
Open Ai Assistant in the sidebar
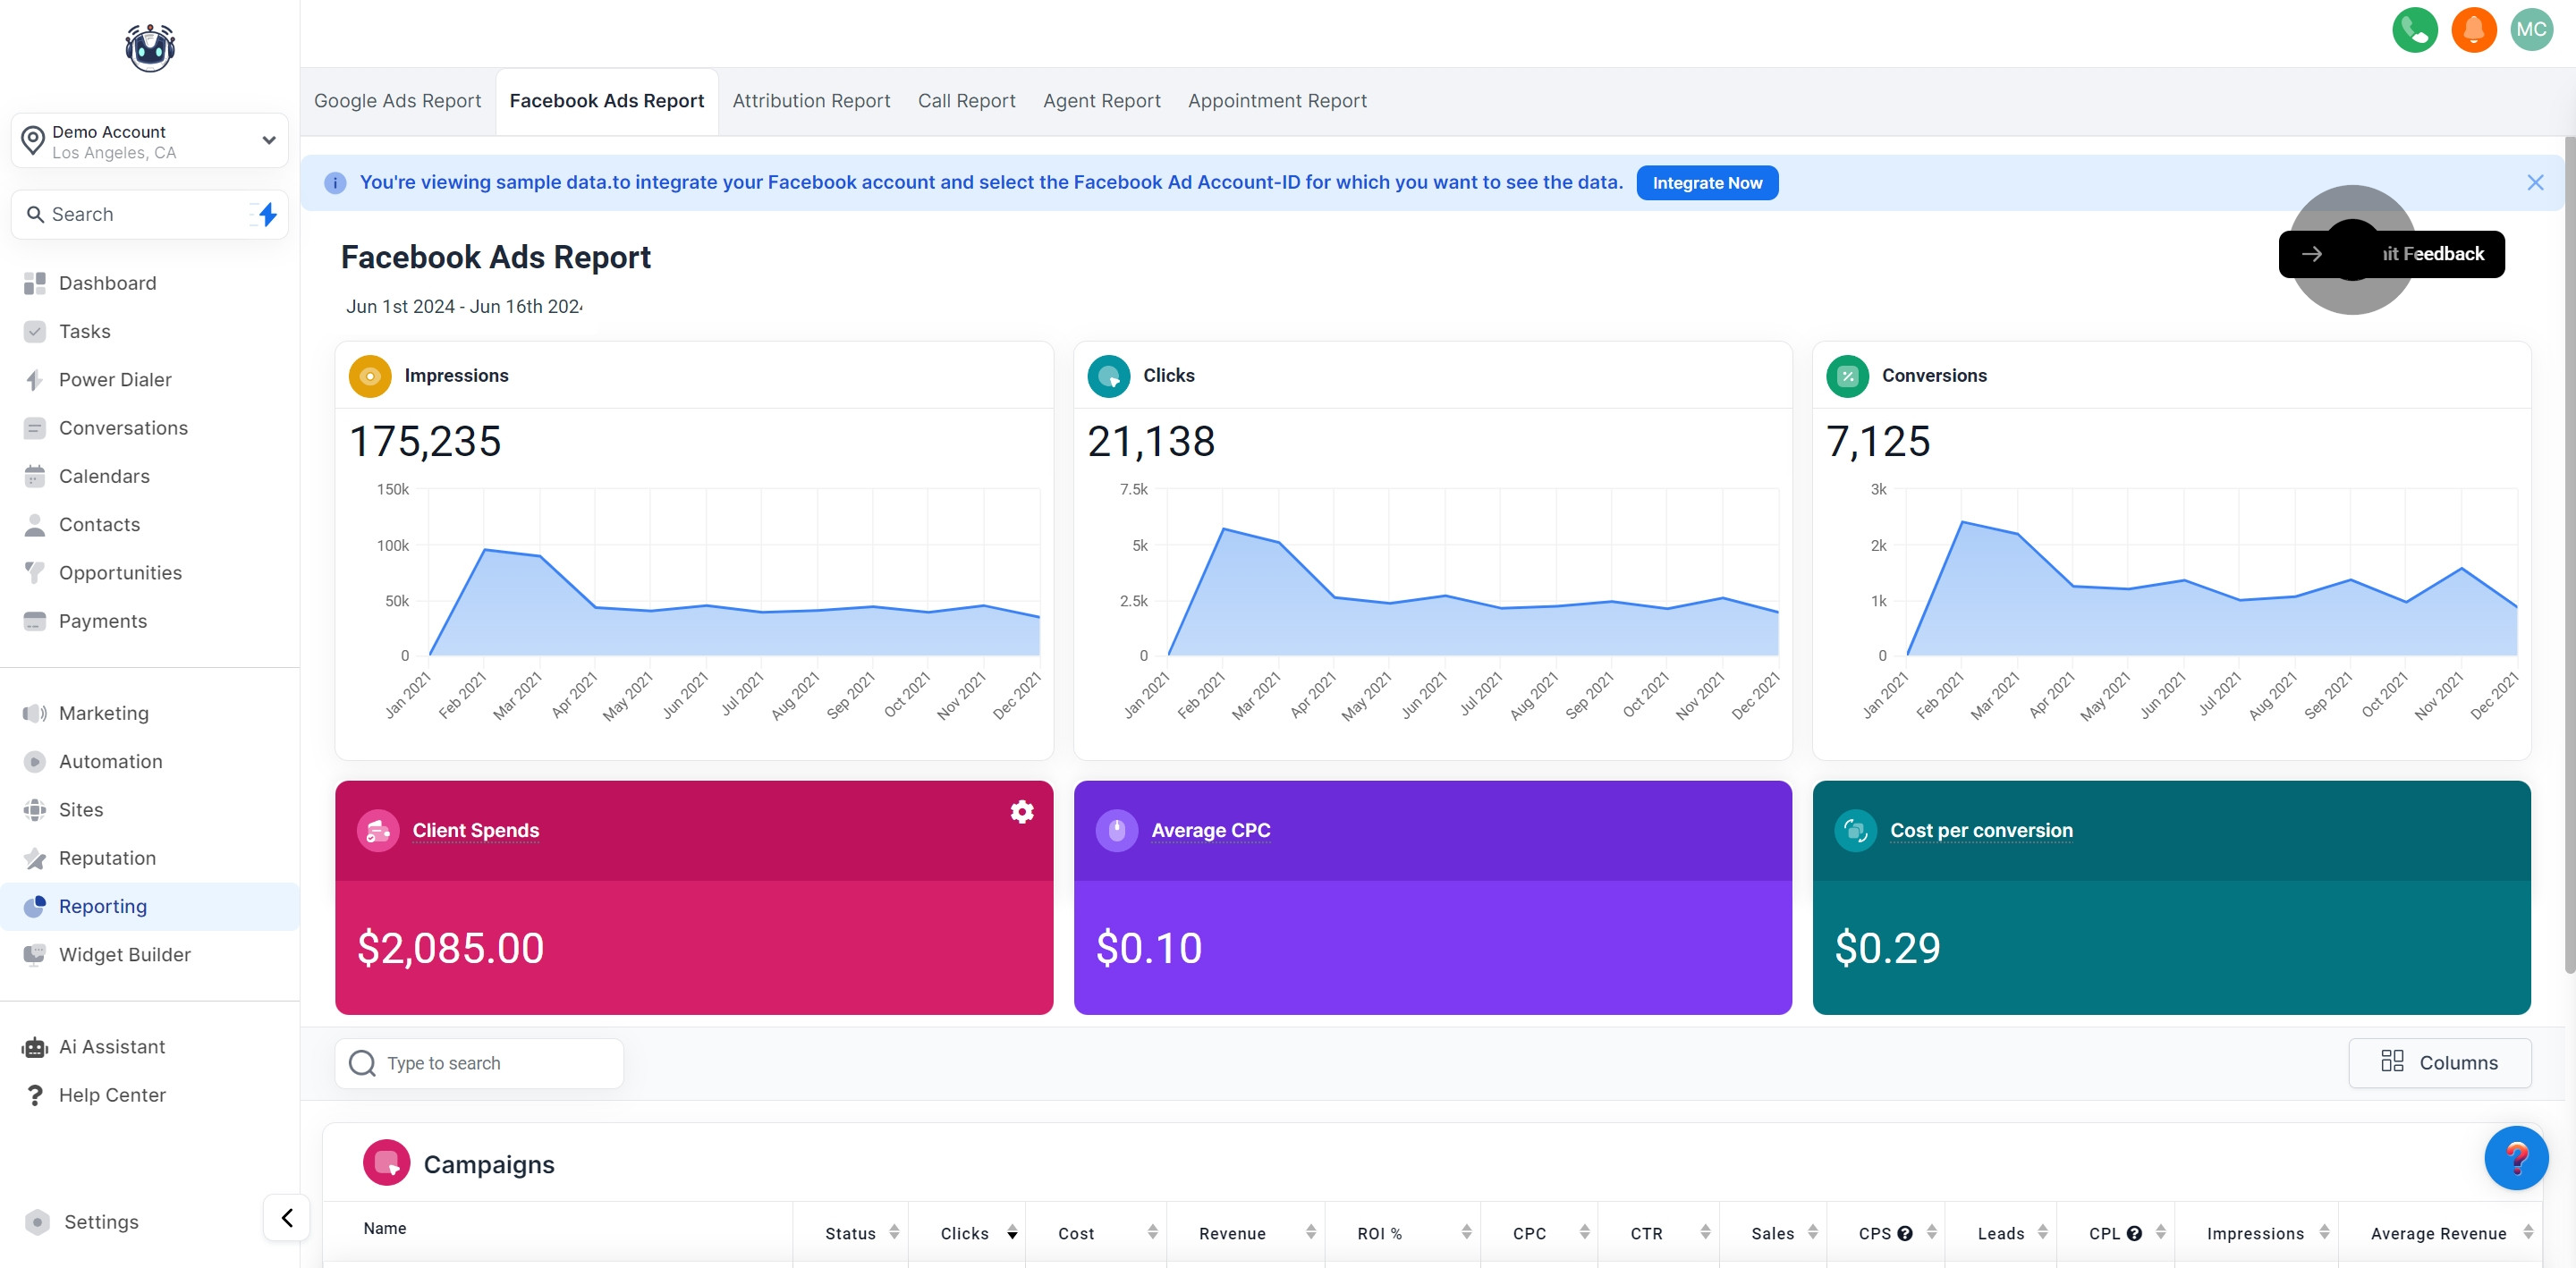(x=112, y=1046)
